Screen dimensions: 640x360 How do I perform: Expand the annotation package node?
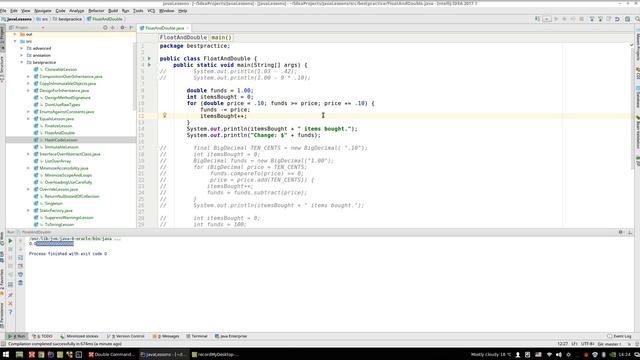[x=22, y=55]
